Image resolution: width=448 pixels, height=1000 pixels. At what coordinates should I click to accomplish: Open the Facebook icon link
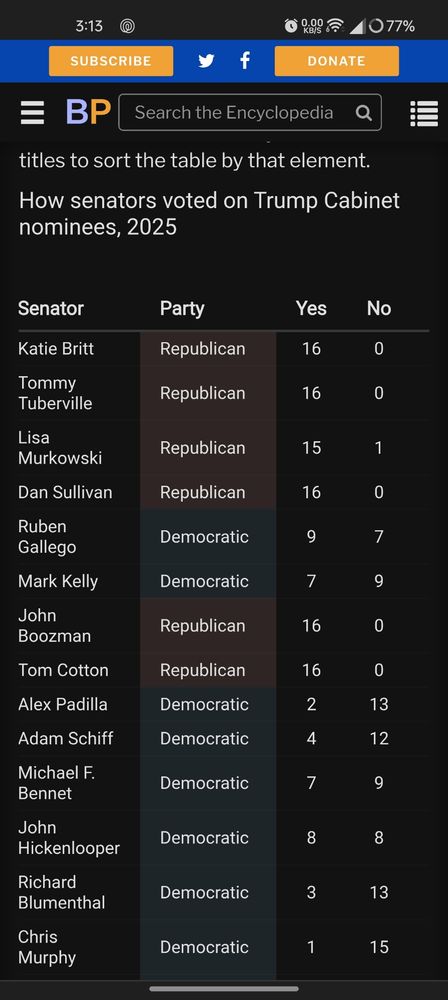[244, 61]
